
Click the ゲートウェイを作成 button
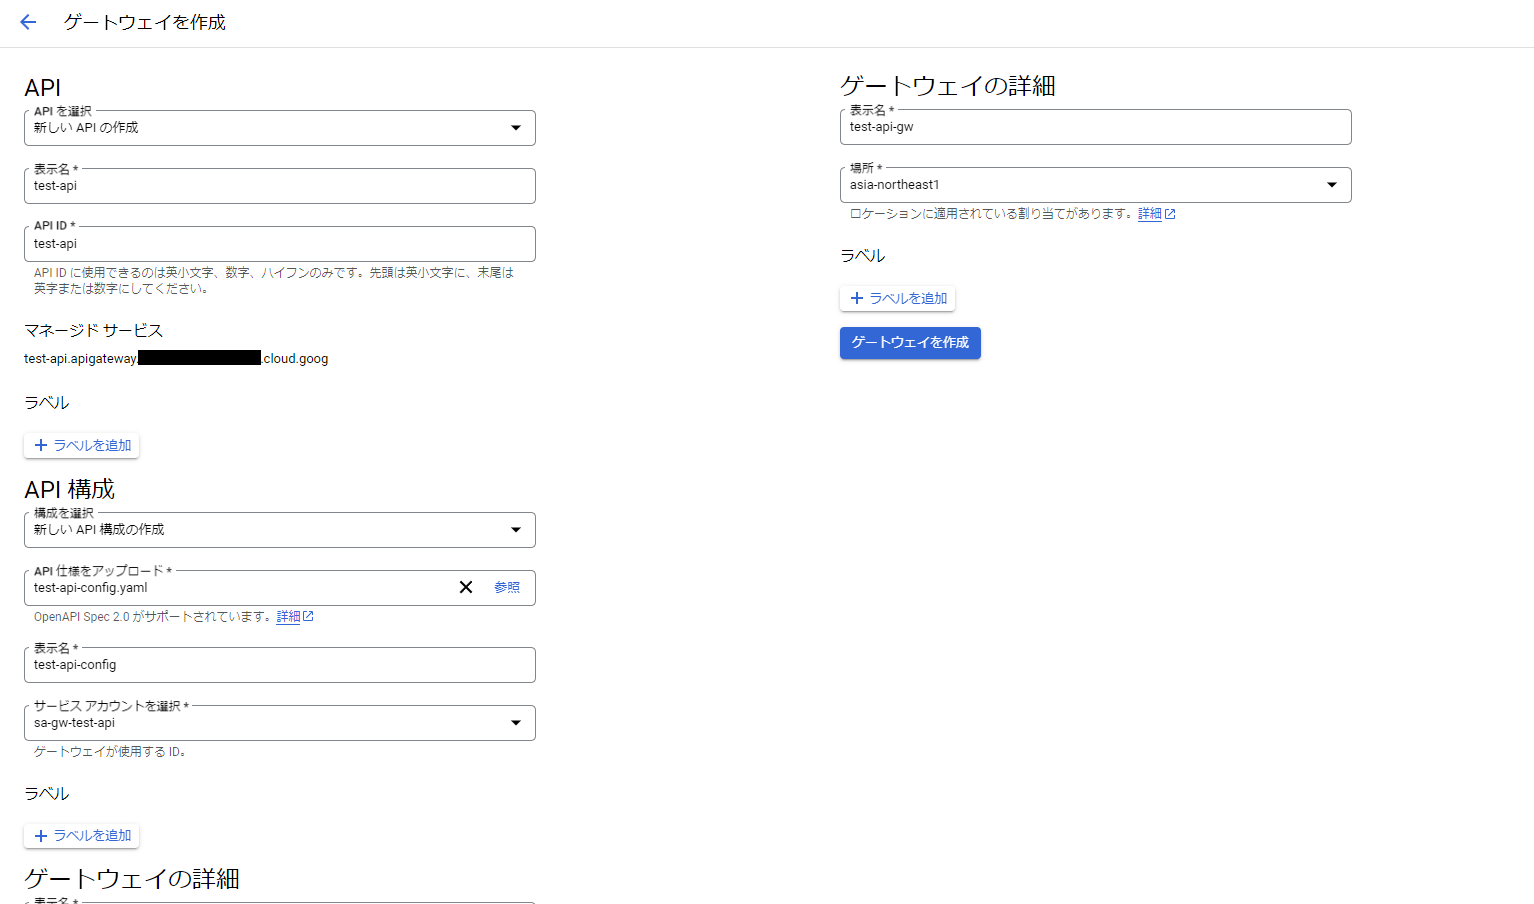click(910, 343)
